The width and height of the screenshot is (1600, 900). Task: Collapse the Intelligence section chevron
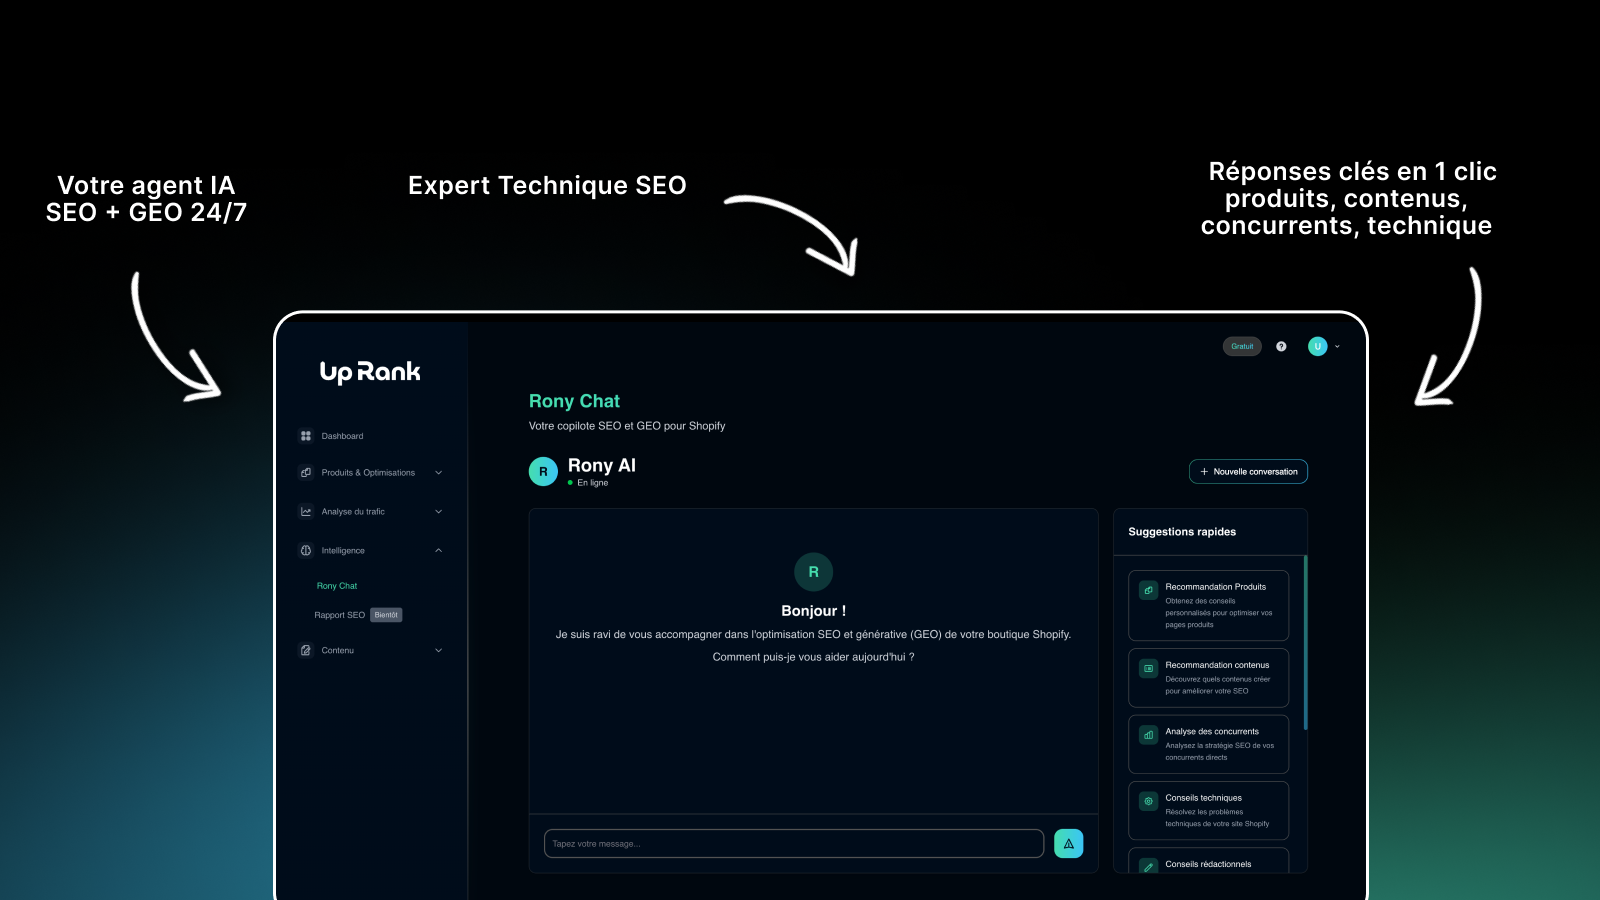[438, 550]
